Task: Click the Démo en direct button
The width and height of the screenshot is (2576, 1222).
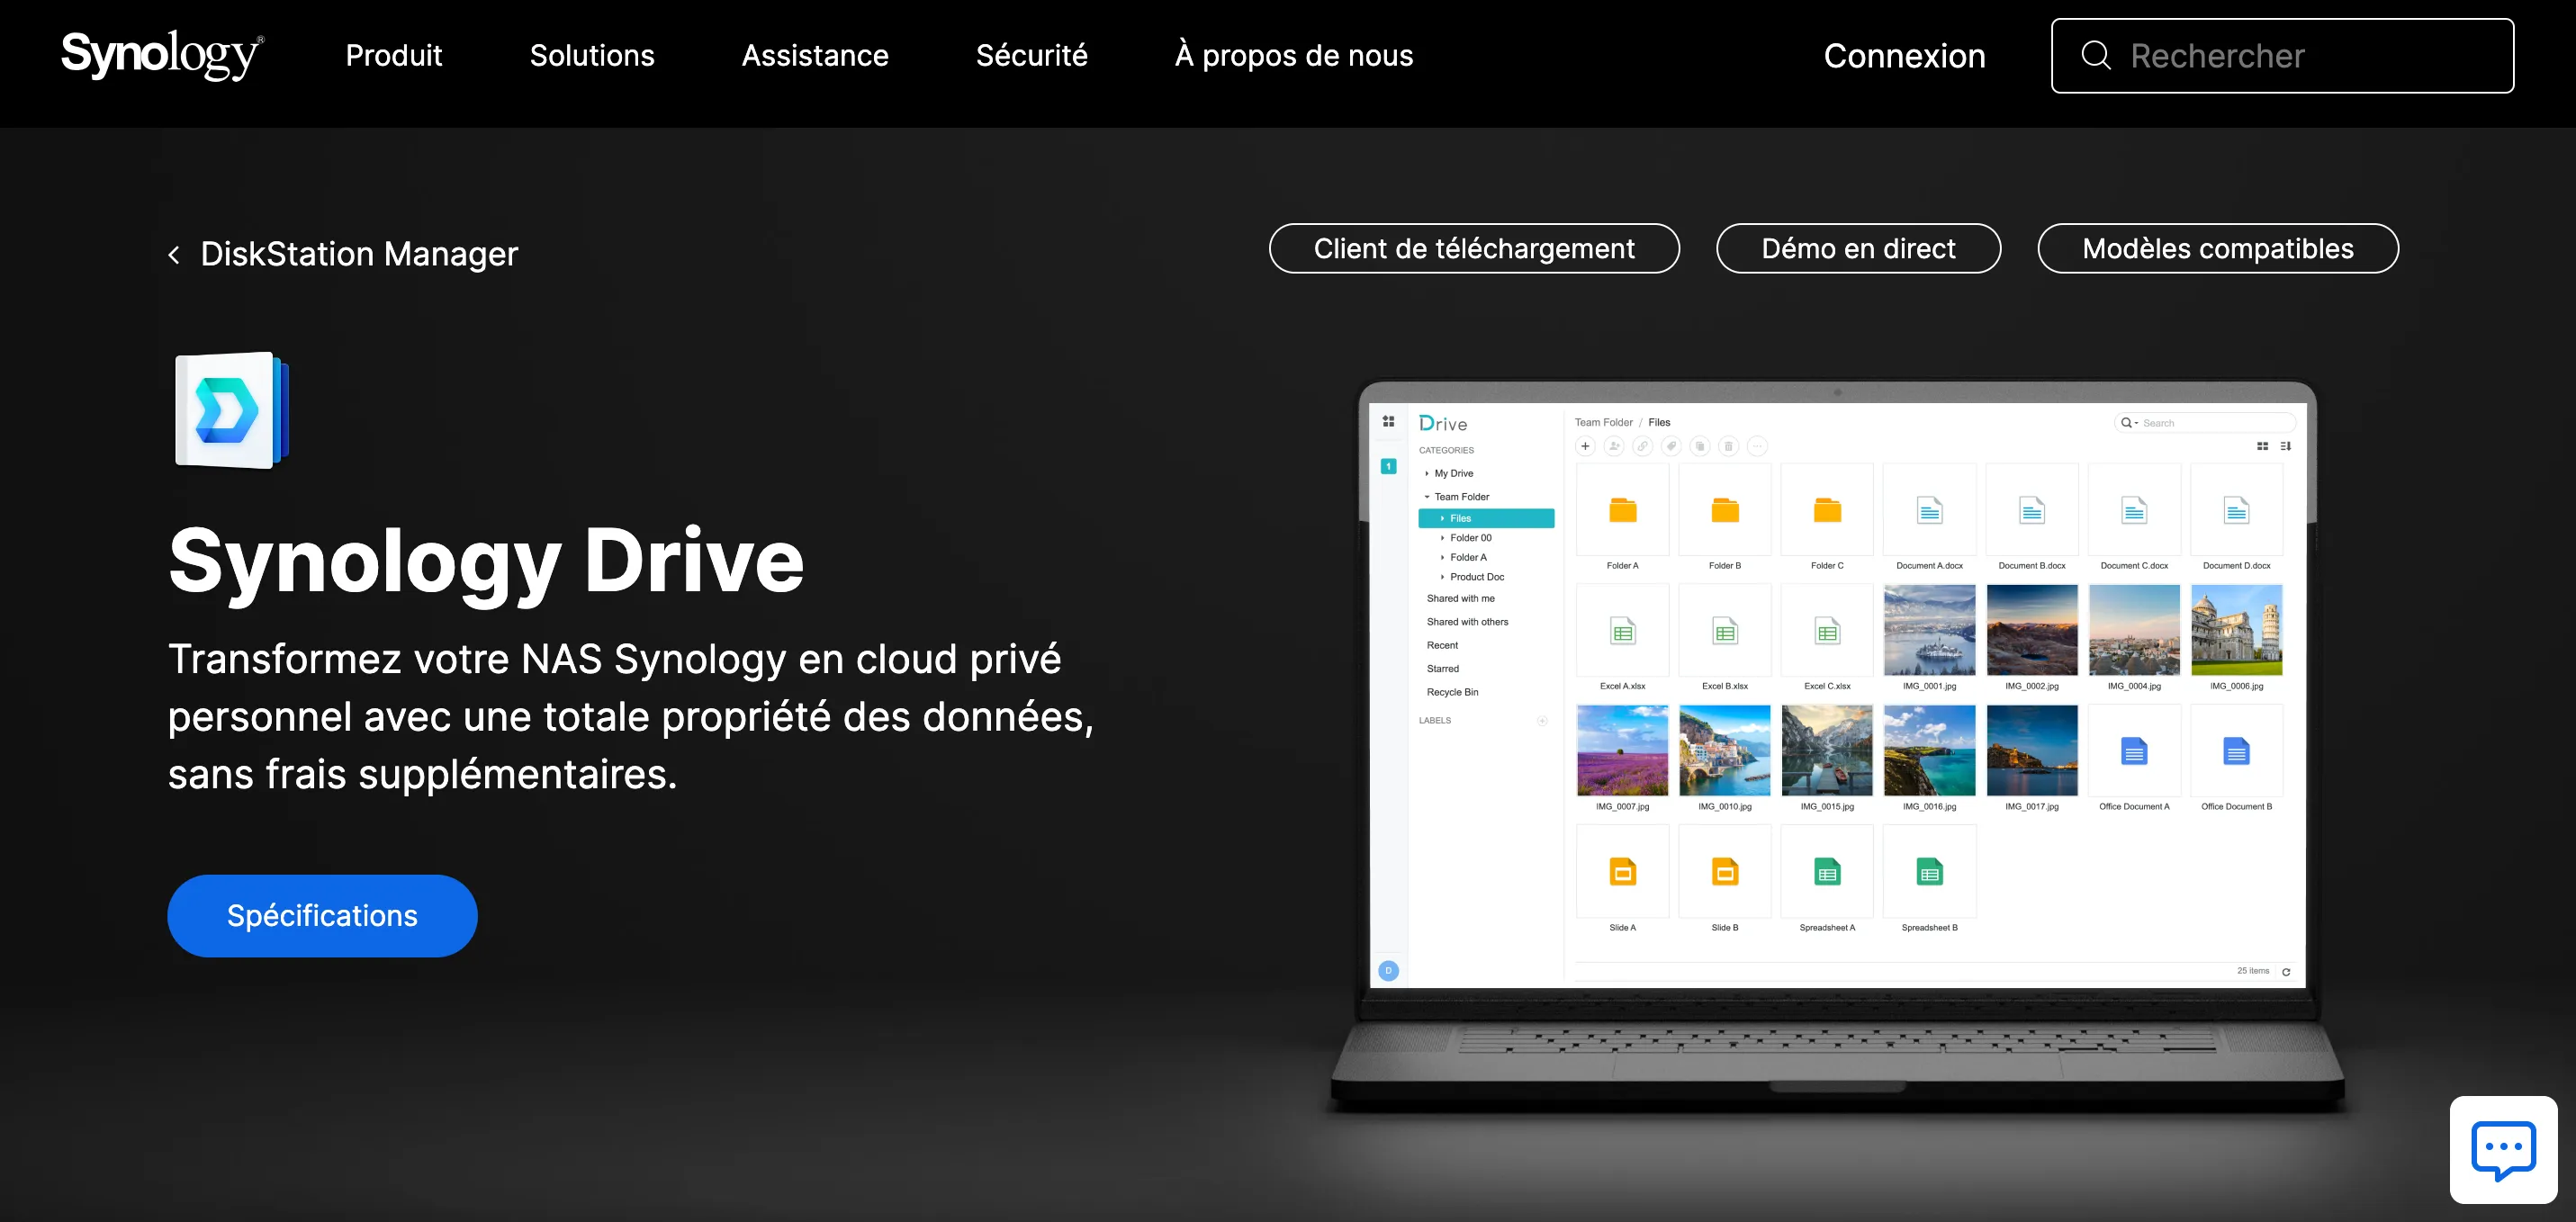Action: [1858, 248]
